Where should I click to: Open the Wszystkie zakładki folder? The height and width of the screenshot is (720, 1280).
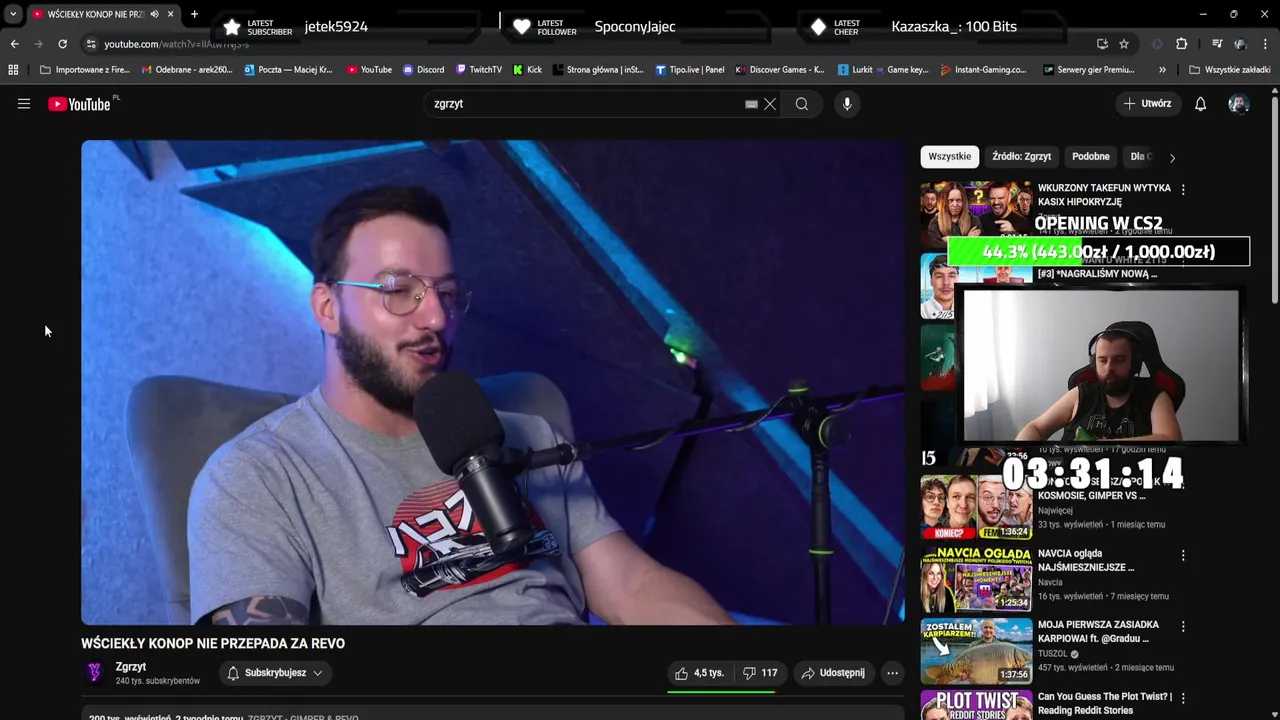click(x=1230, y=70)
